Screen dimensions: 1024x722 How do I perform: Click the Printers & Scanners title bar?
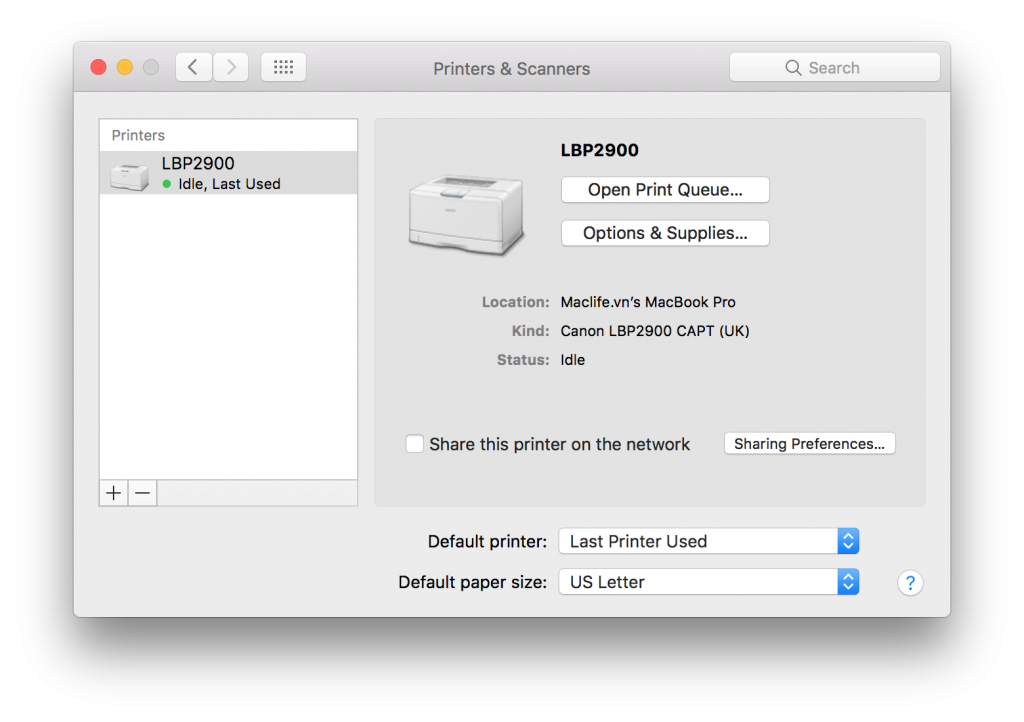tap(511, 68)
